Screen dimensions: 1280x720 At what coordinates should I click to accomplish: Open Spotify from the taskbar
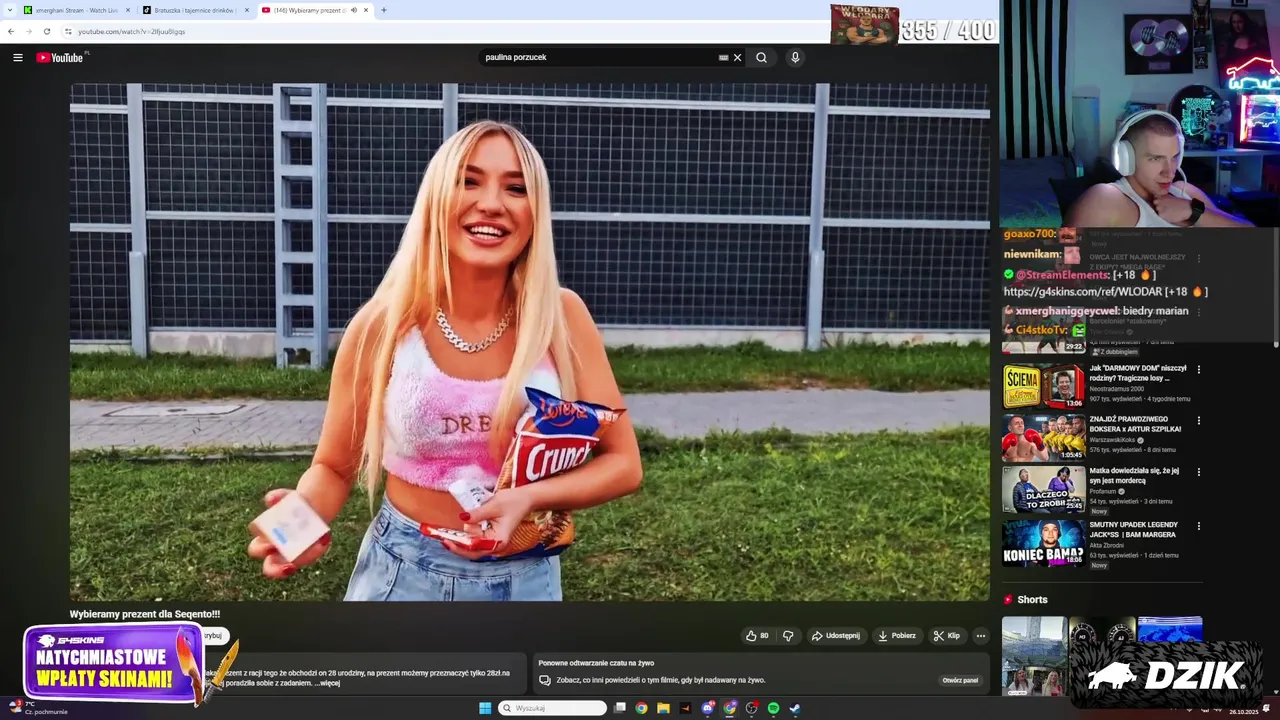pyautogui.click(x=773, y=708)
